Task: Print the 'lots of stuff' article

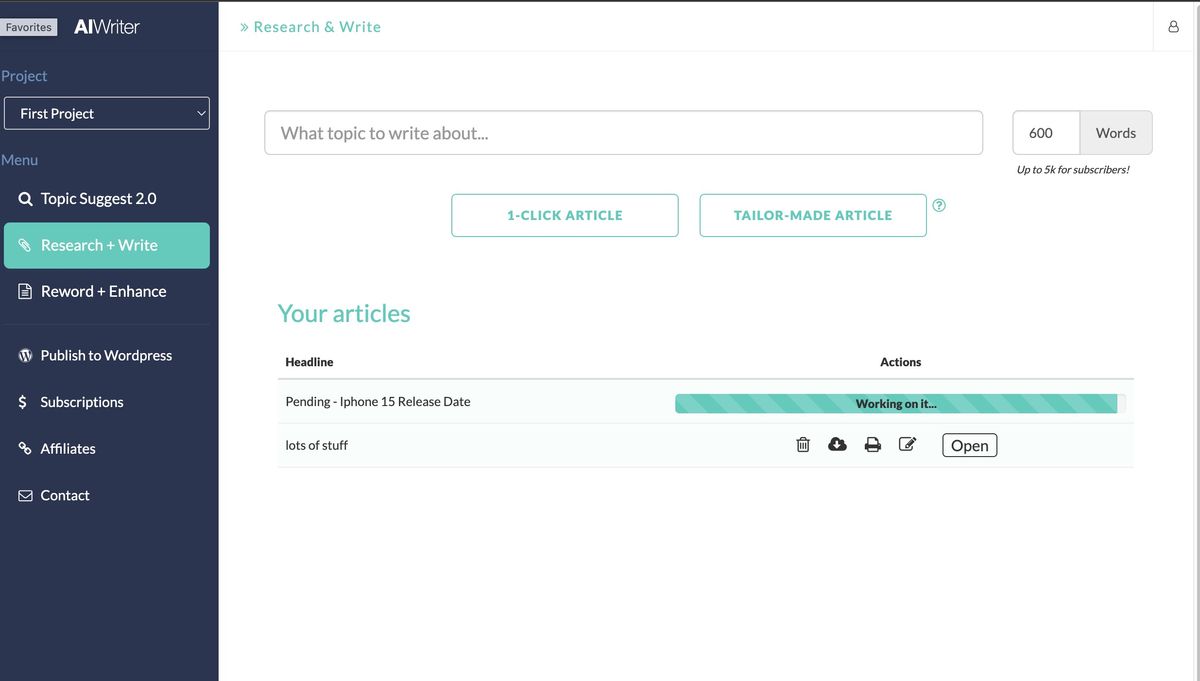Action: point(873,444)
